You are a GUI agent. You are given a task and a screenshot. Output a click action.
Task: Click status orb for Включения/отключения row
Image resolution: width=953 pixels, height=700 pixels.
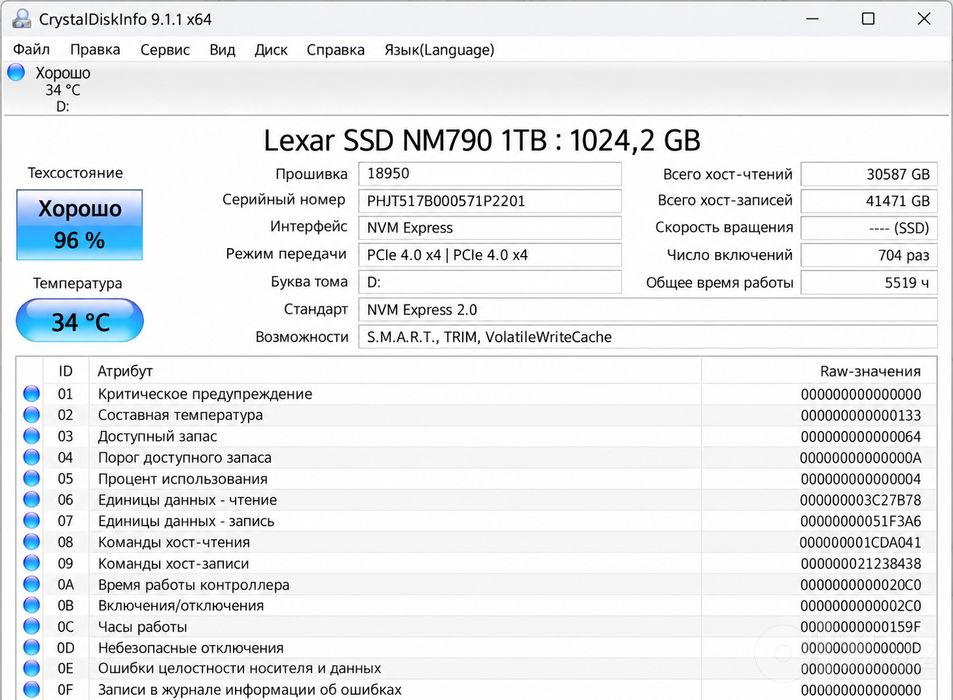click(x=32, y=605)
